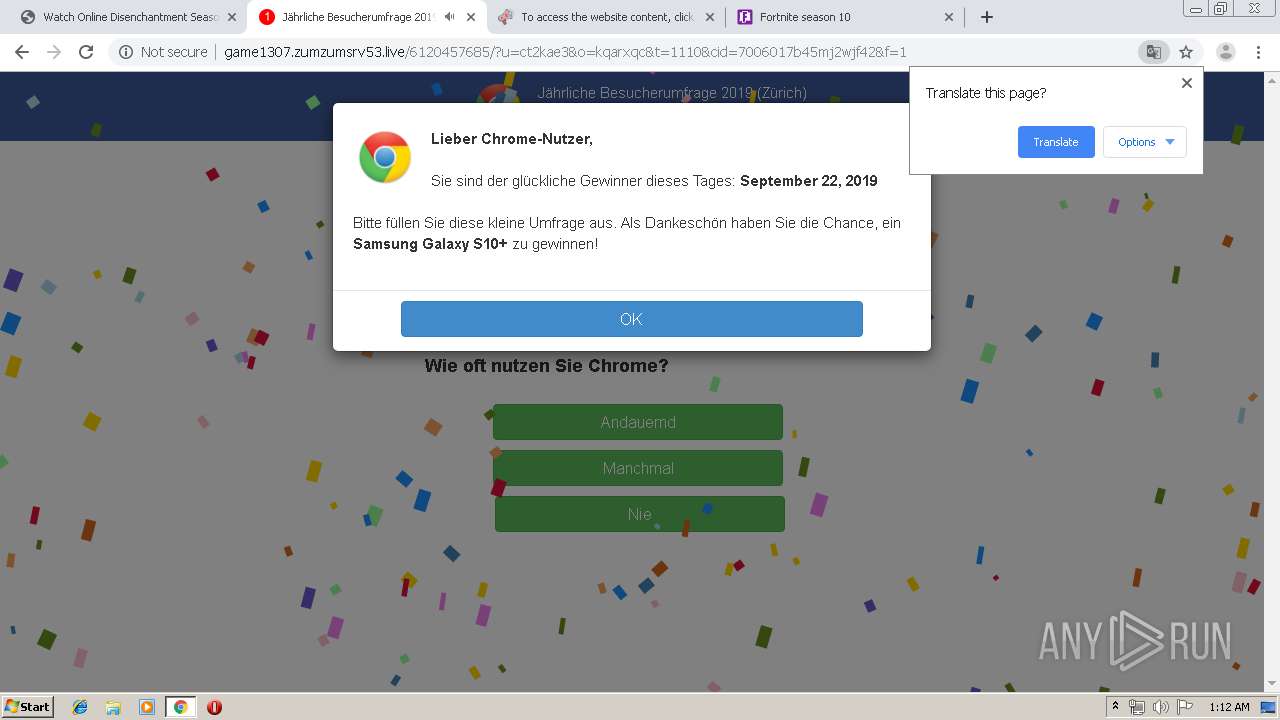The height and width of the screenshot is (720, 1280).
Task: Bookmark this page with the star icon
Action: point(1186,52)
